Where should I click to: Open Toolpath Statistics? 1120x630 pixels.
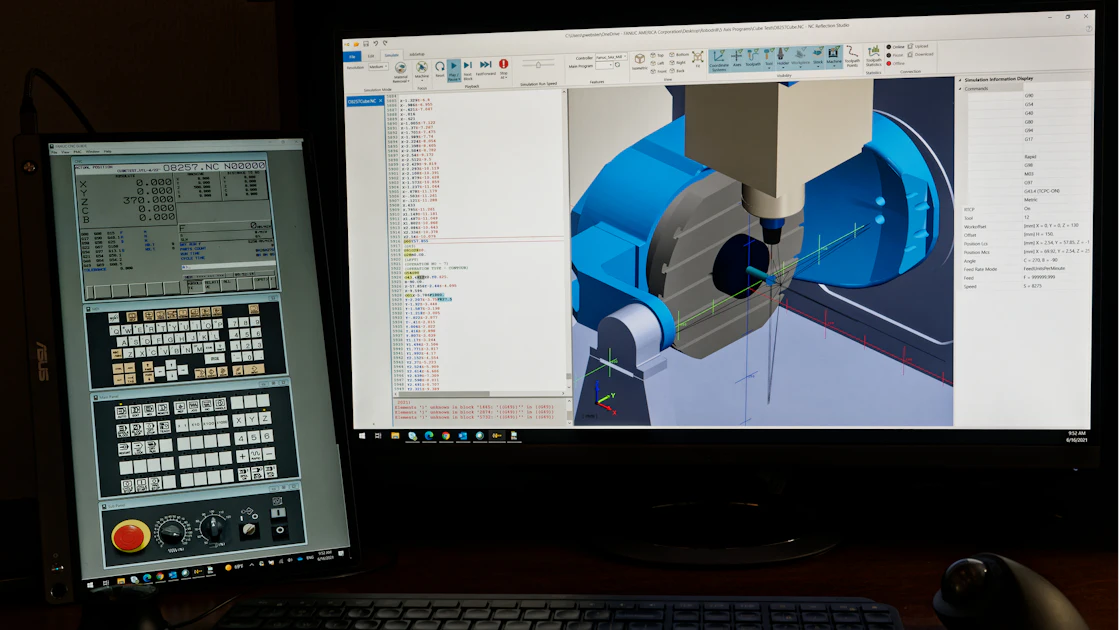874,58
